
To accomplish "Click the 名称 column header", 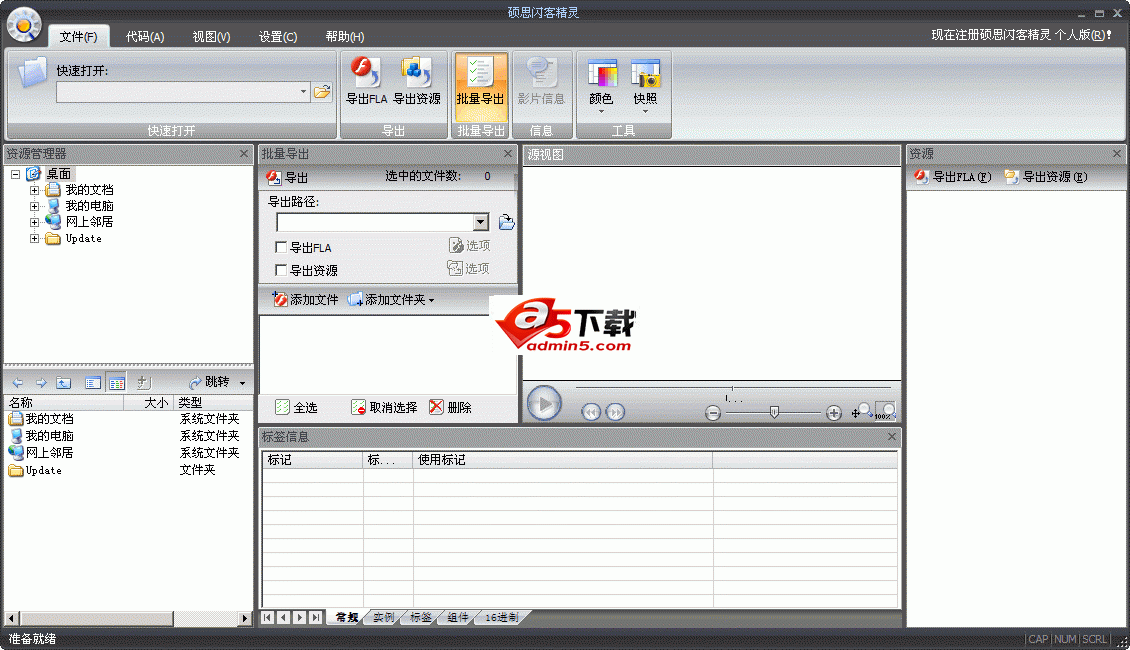I will coord(64,403).
